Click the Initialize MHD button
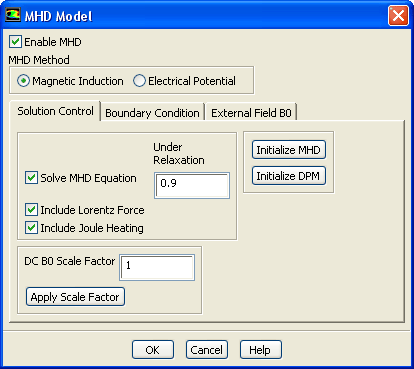Viewport: 414px width, 369px height. pos(289,150)
